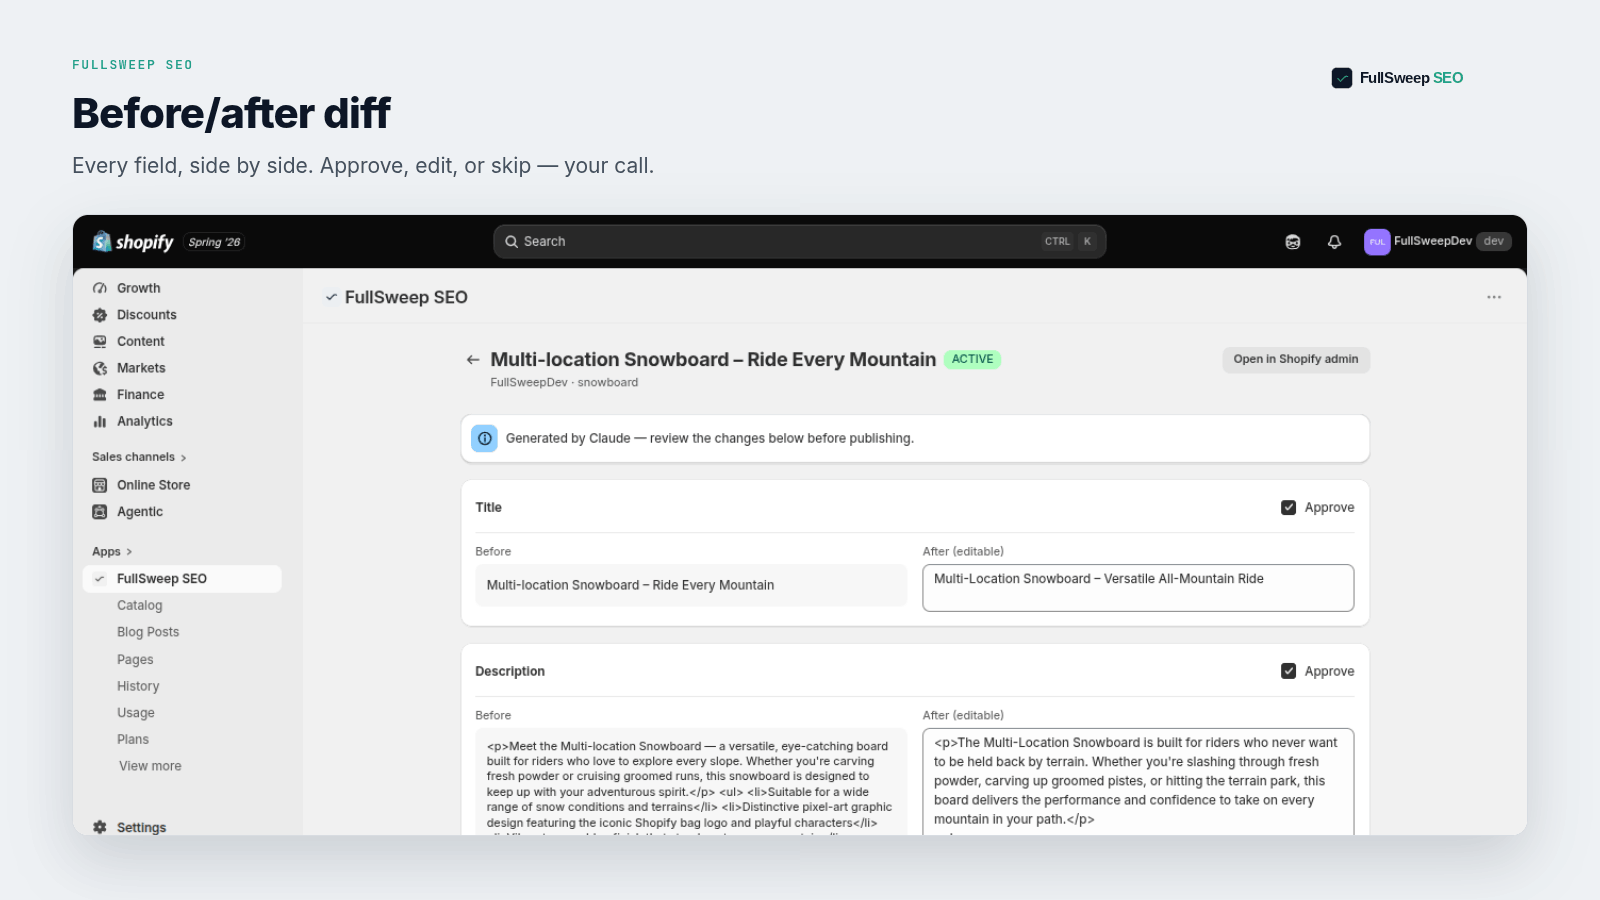Viewport: 1600px width, 900px height.
Task: Click the FullSweep SEO app header icon
Action: [x=331, y=297]
